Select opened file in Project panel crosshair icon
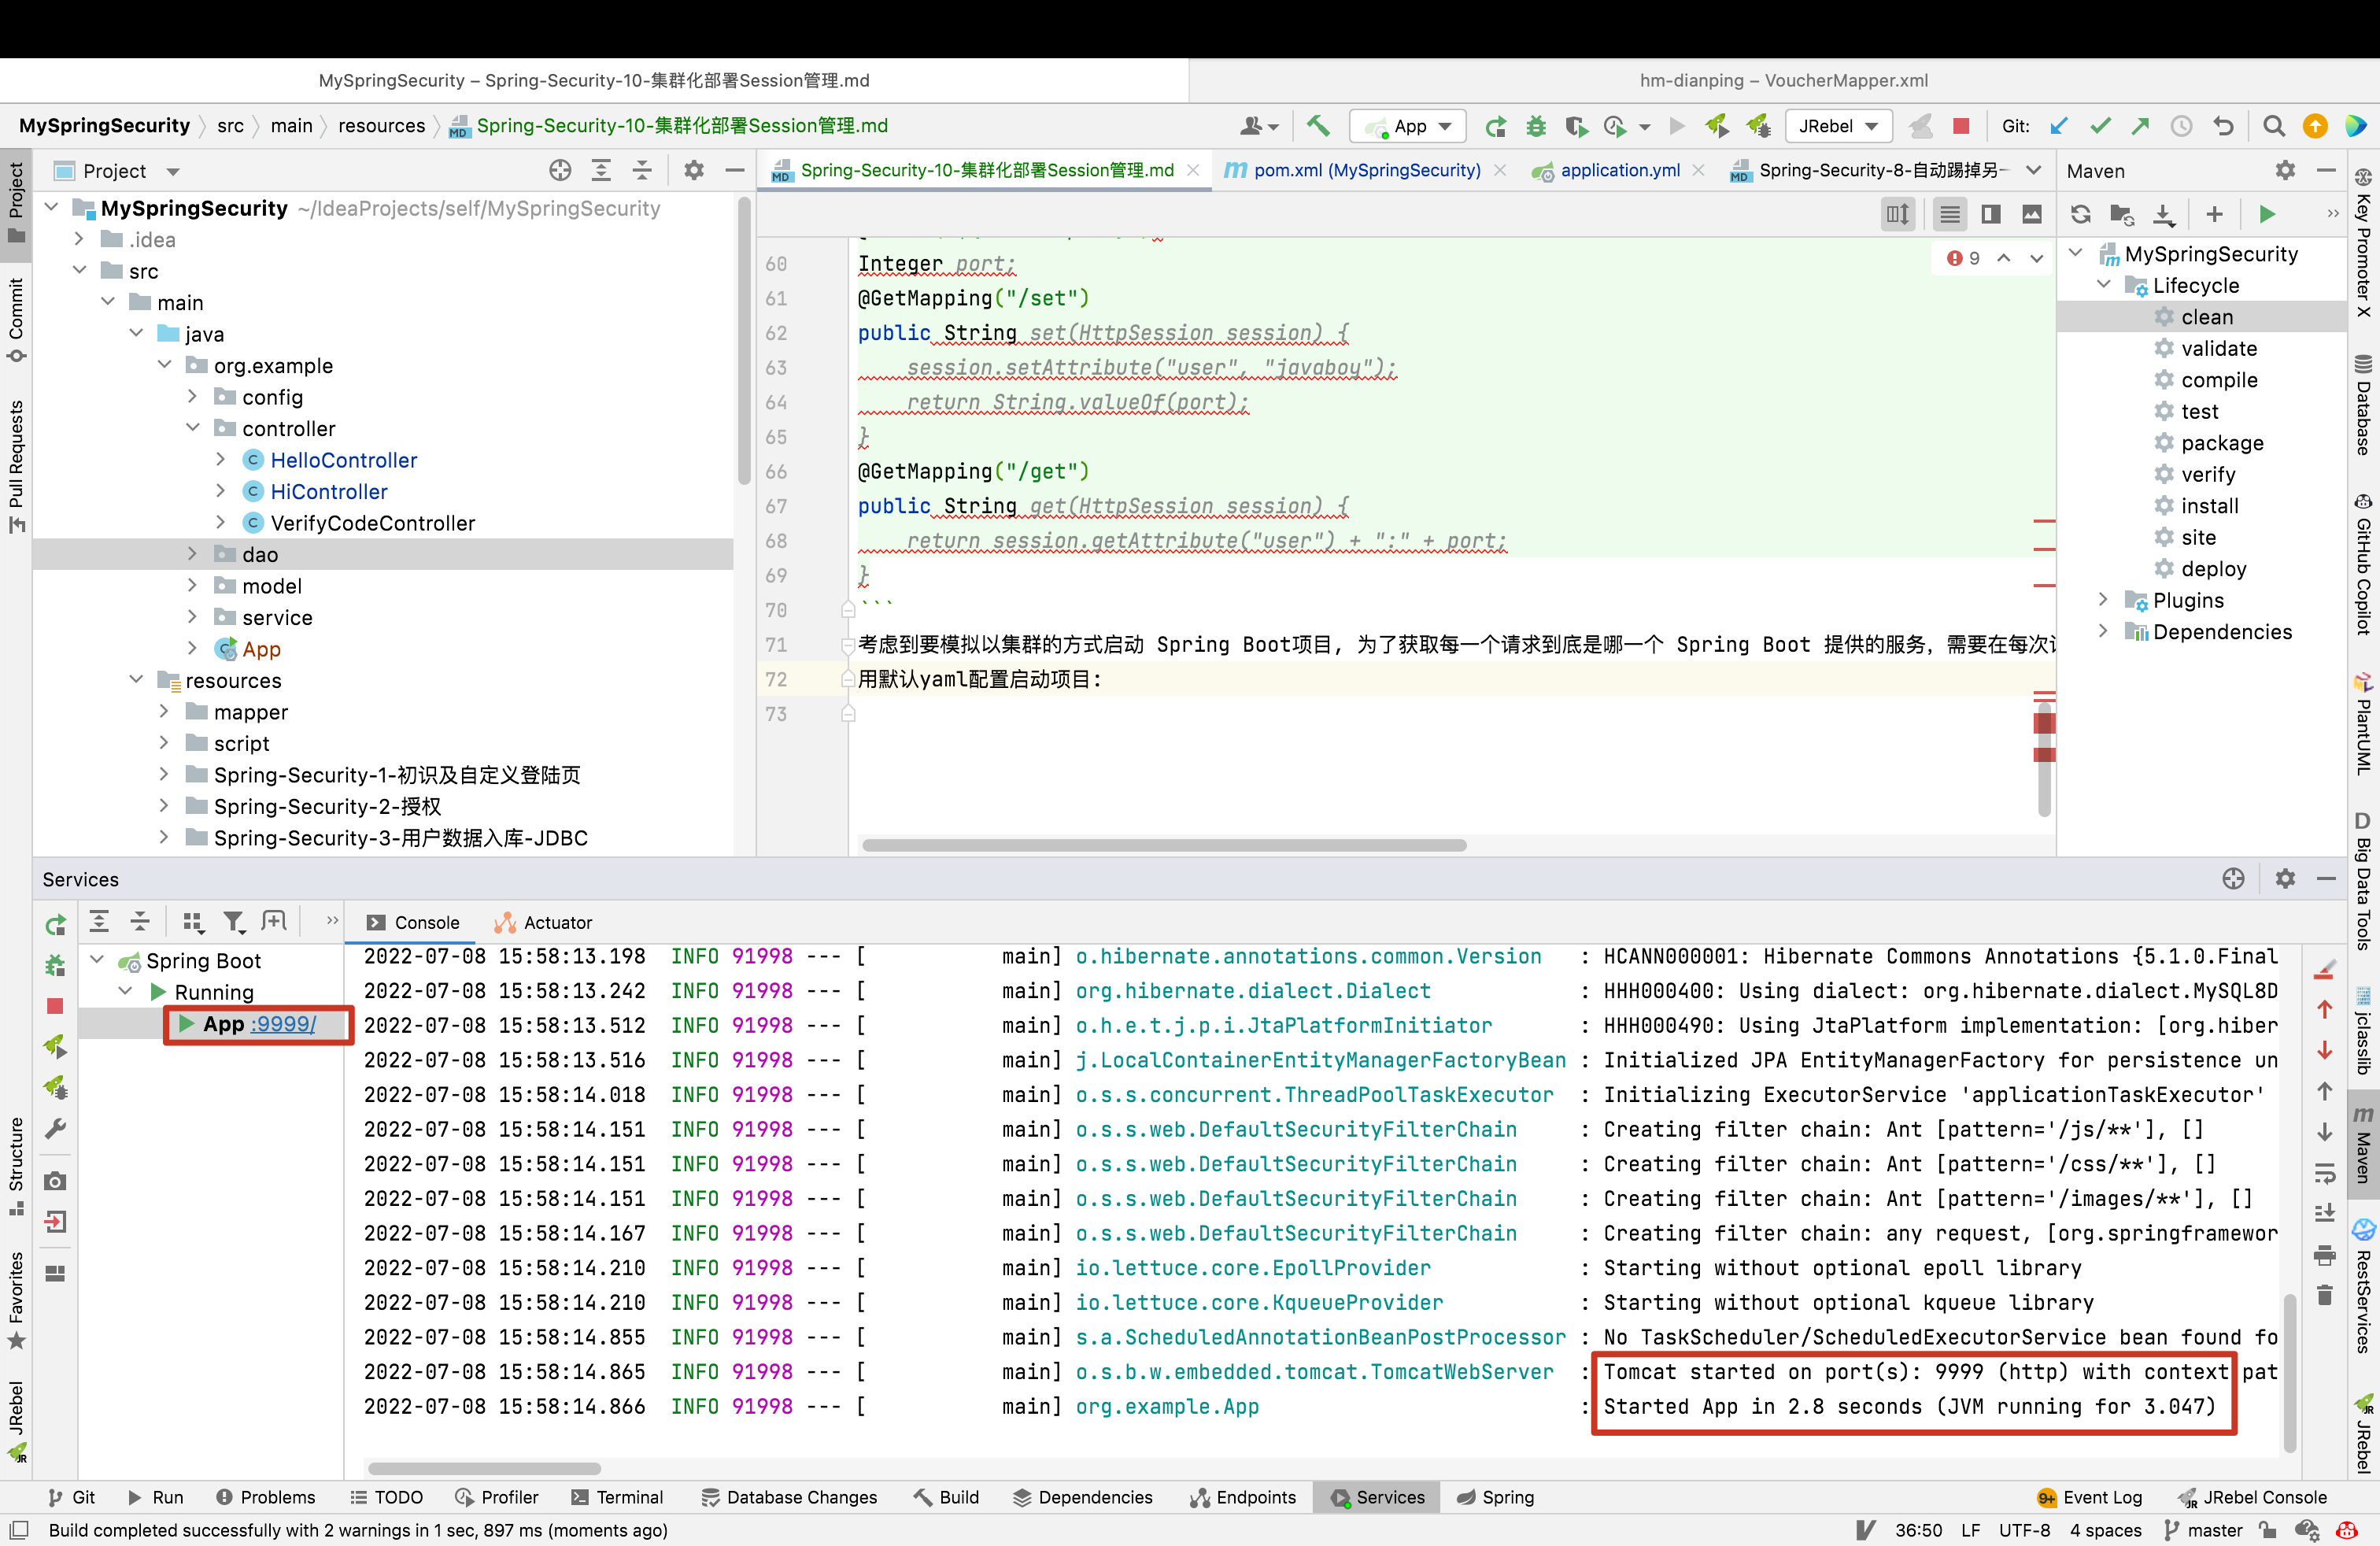2380x1546 pixels. coord(560,171)
